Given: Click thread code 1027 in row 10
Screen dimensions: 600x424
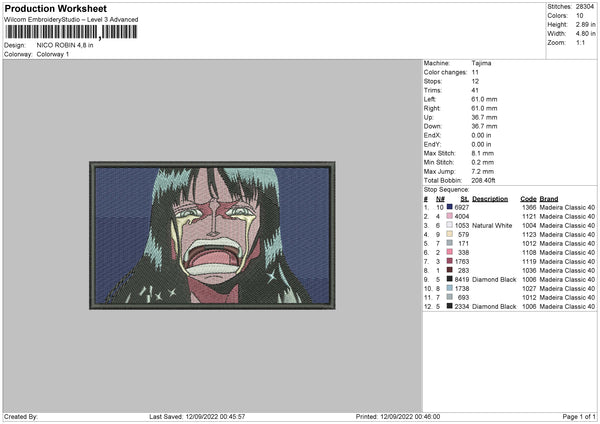Looking at the screenshot, I should click(529, 289).
